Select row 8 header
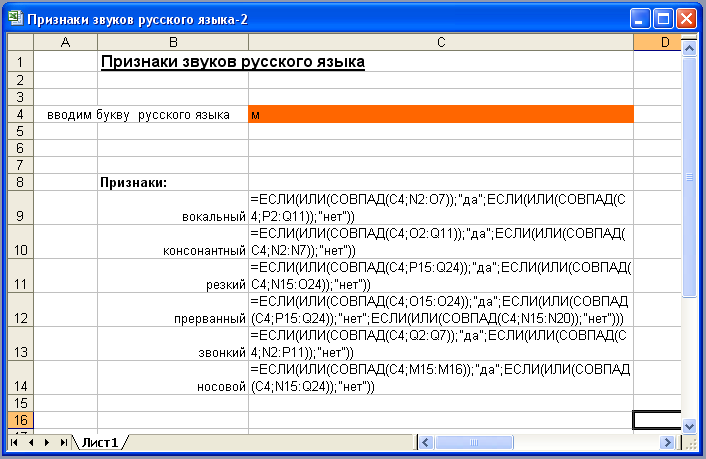 click(20, 182)
